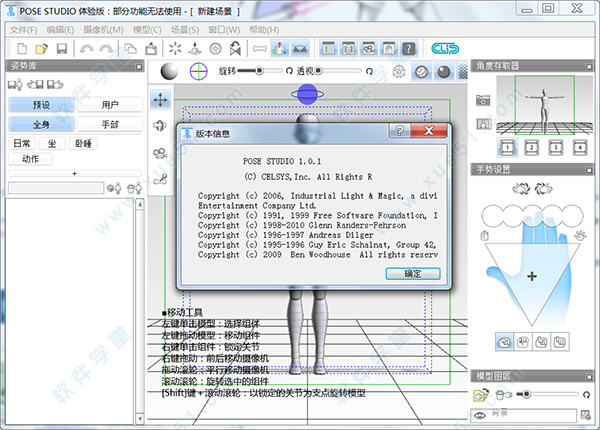This screenshot has height=430, width=600.
Task: Toggle the eye visibility in 模型图层
Action: click(480, 415)
